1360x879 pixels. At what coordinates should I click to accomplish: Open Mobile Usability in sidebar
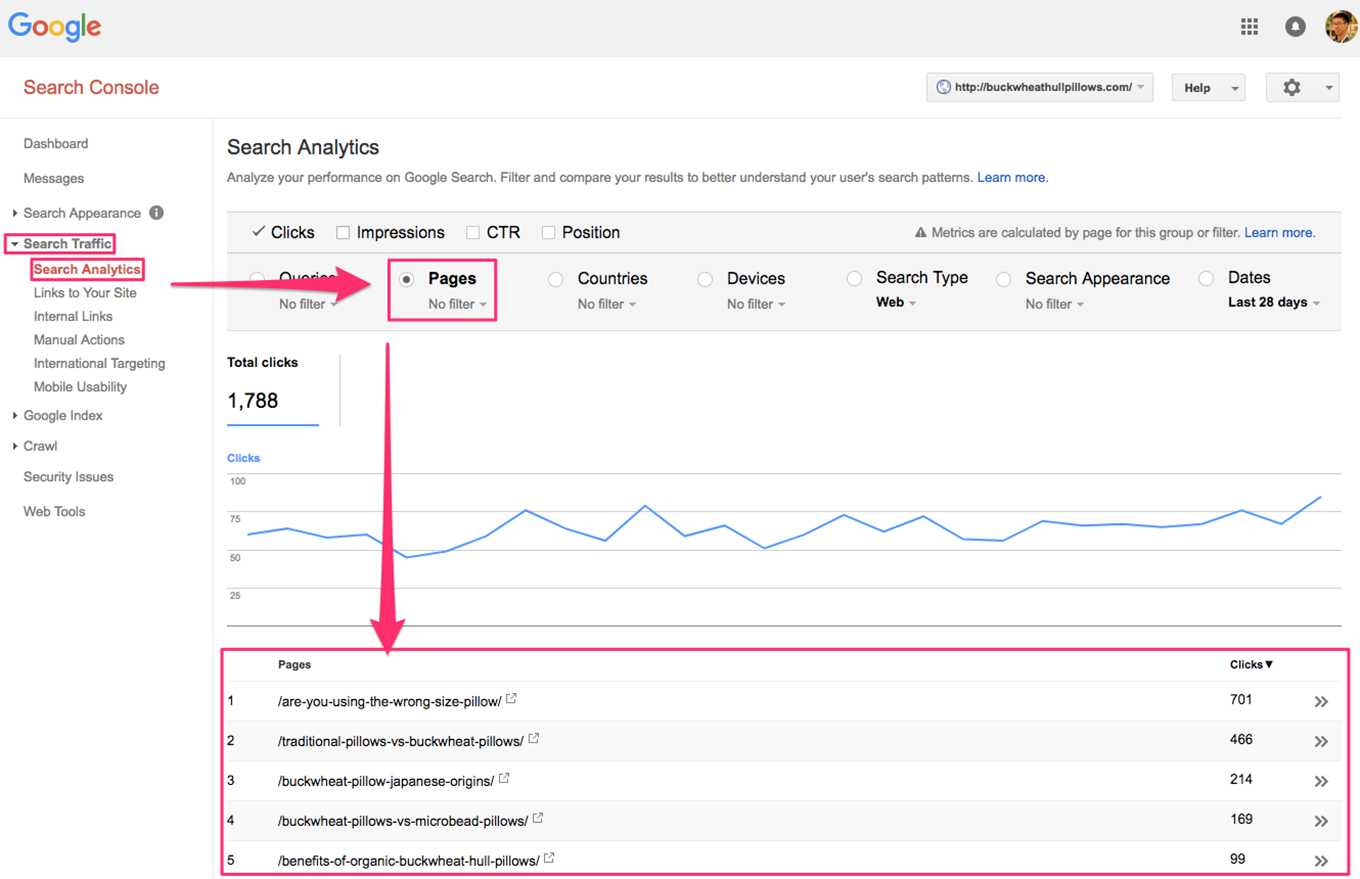[x=80, y=387]
